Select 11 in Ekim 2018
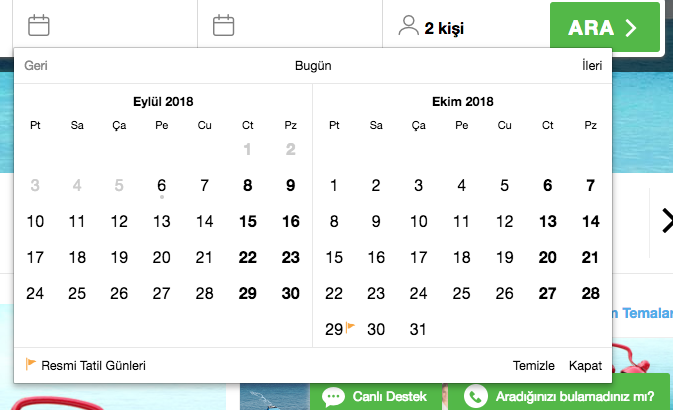Viewport: 673px width, 410px height. [461, 222]
